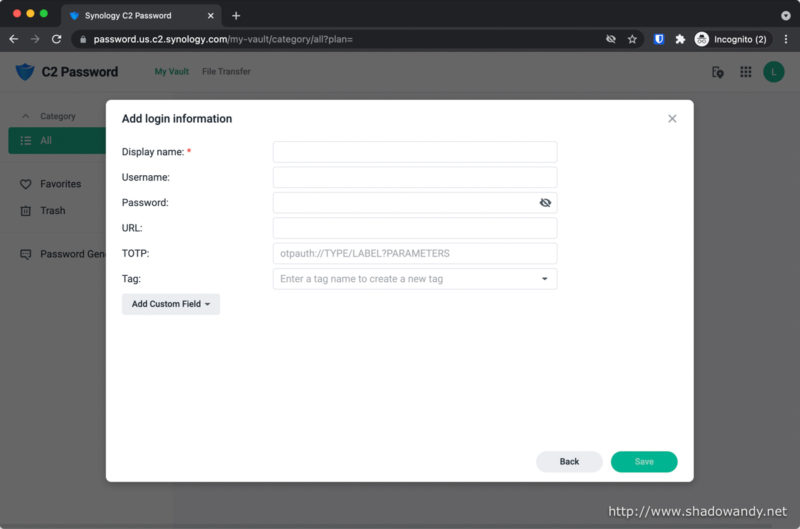Screen dimensions: 800x529
Task: Bookmark this page with star icon
Action: [x=632, y=39]
